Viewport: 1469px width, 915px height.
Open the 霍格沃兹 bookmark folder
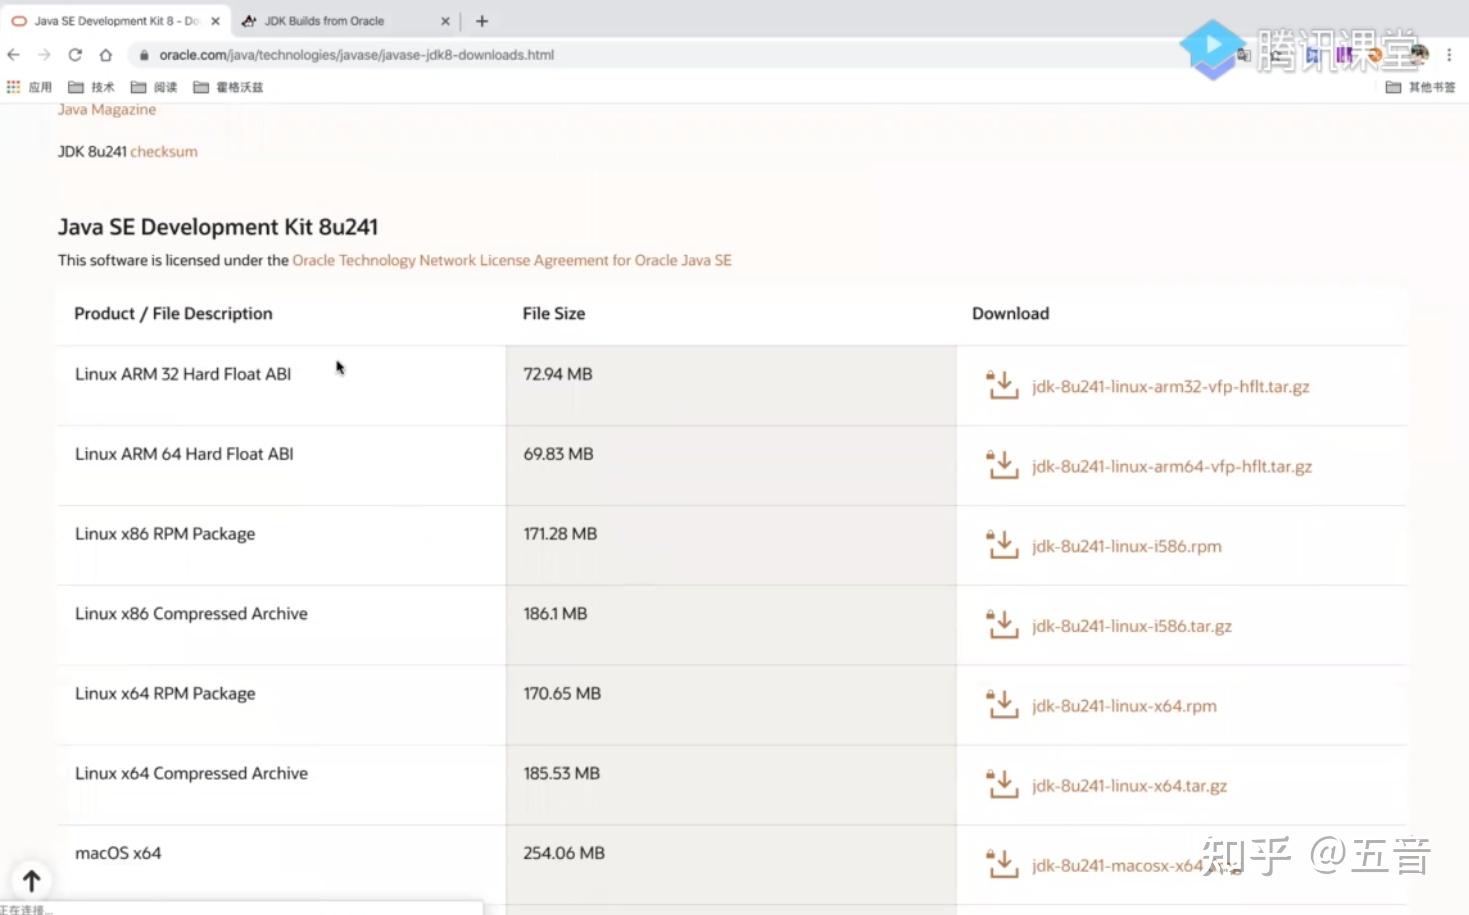click(228, 87)
